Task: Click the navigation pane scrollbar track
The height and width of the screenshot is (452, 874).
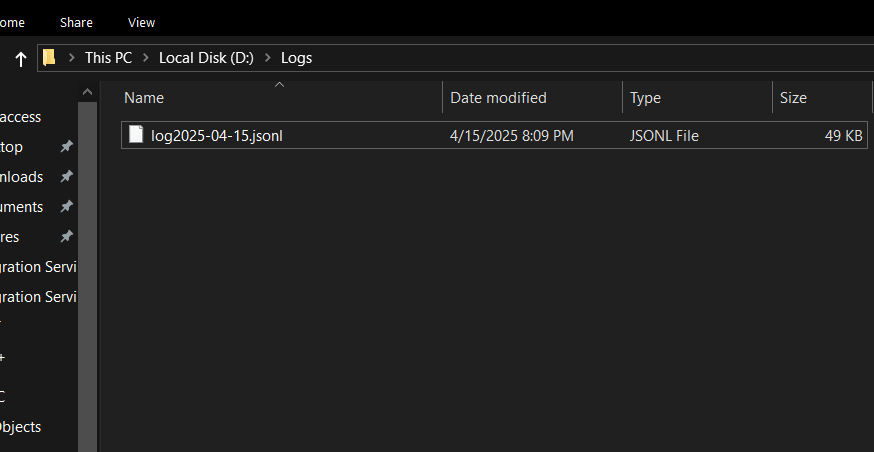Action: [x=88, y=300]
